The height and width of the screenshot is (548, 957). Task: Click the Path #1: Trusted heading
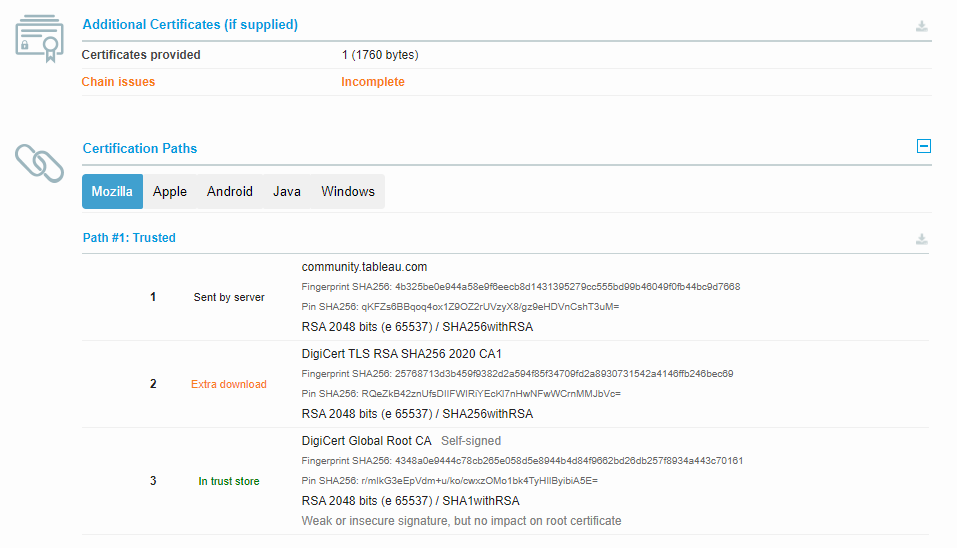129,237
